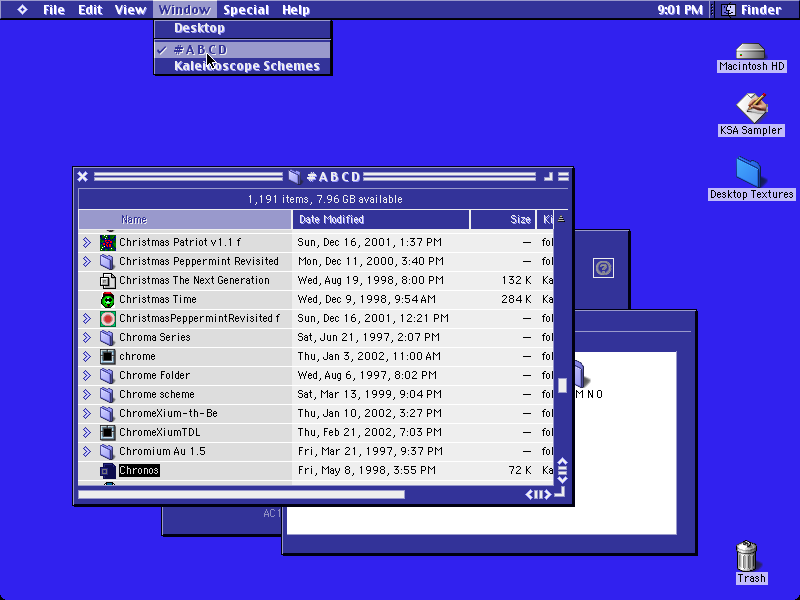Expand the Christmas Patriot v1.1 f folder

coord(87,242)
